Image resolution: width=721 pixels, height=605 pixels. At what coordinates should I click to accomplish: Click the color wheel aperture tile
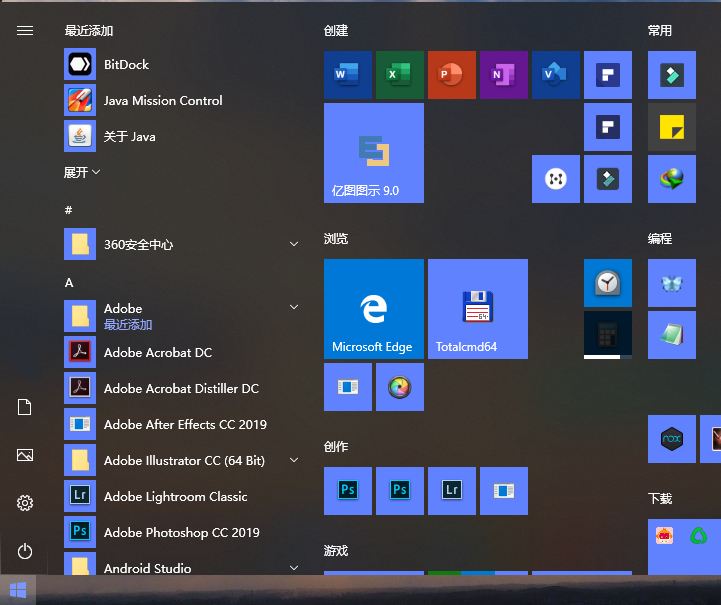[400, 387]
